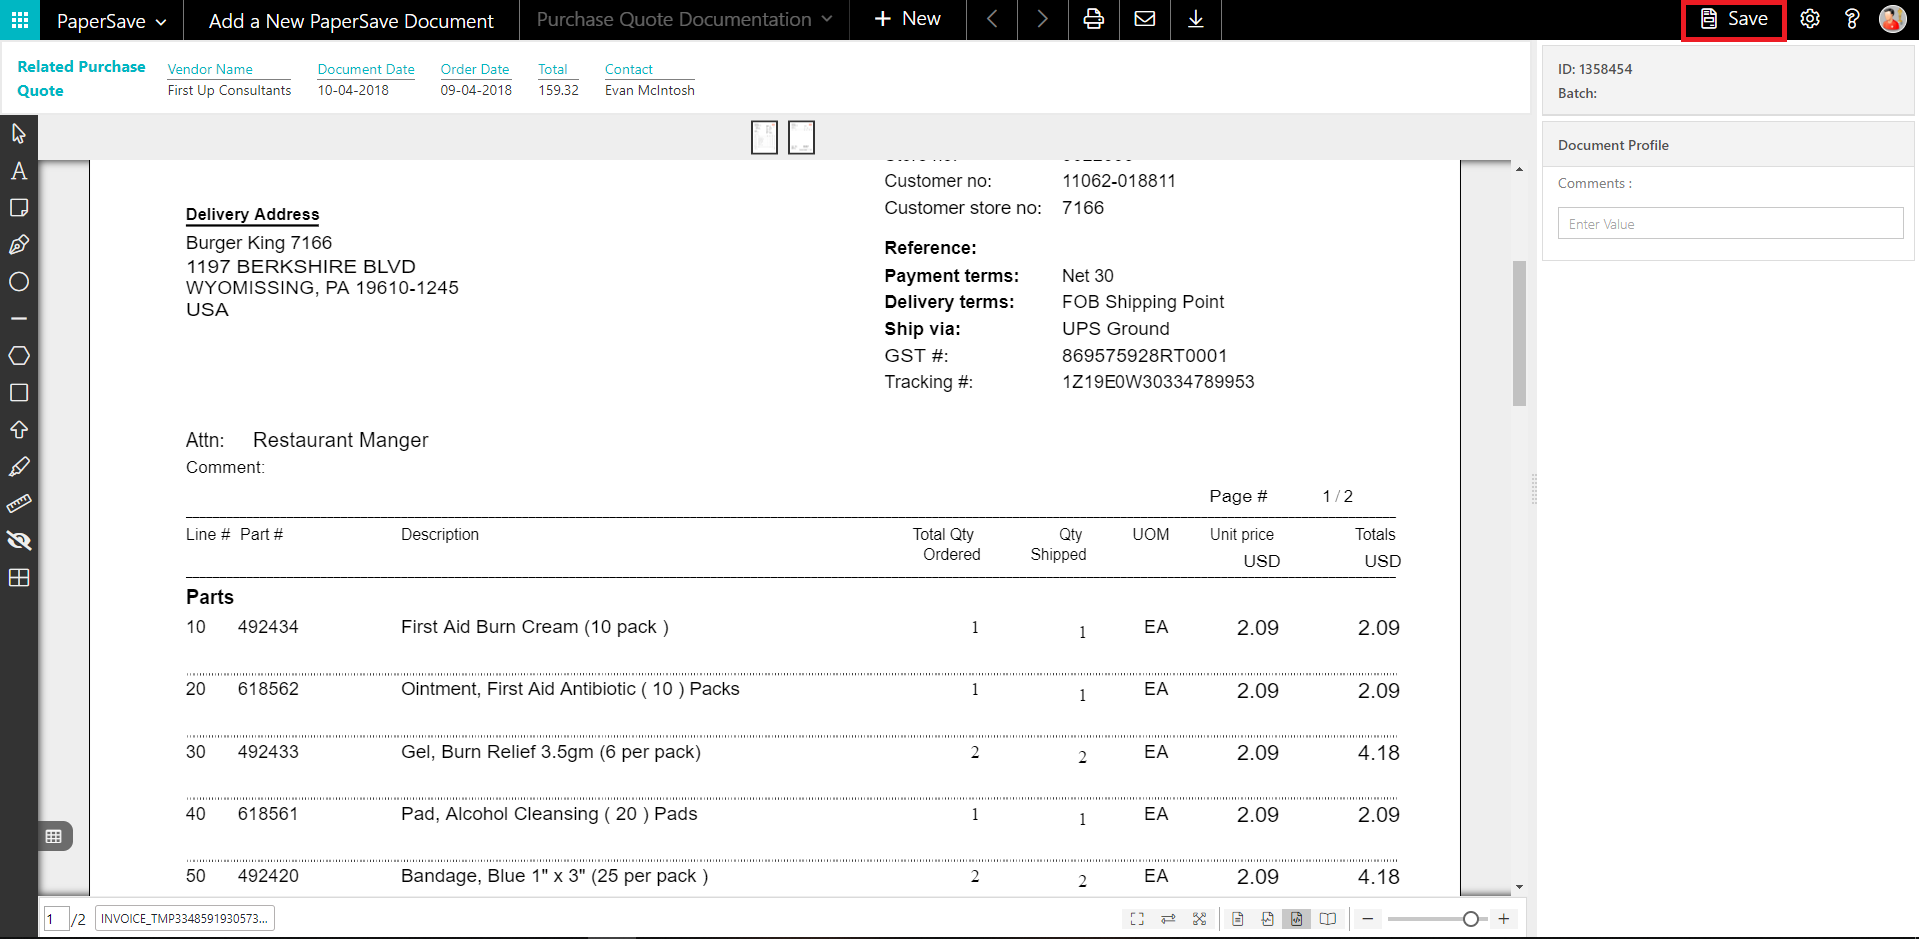Click the Save button
The height and width of the screenshot is (939, 1919).
(x=1734, y=19)
